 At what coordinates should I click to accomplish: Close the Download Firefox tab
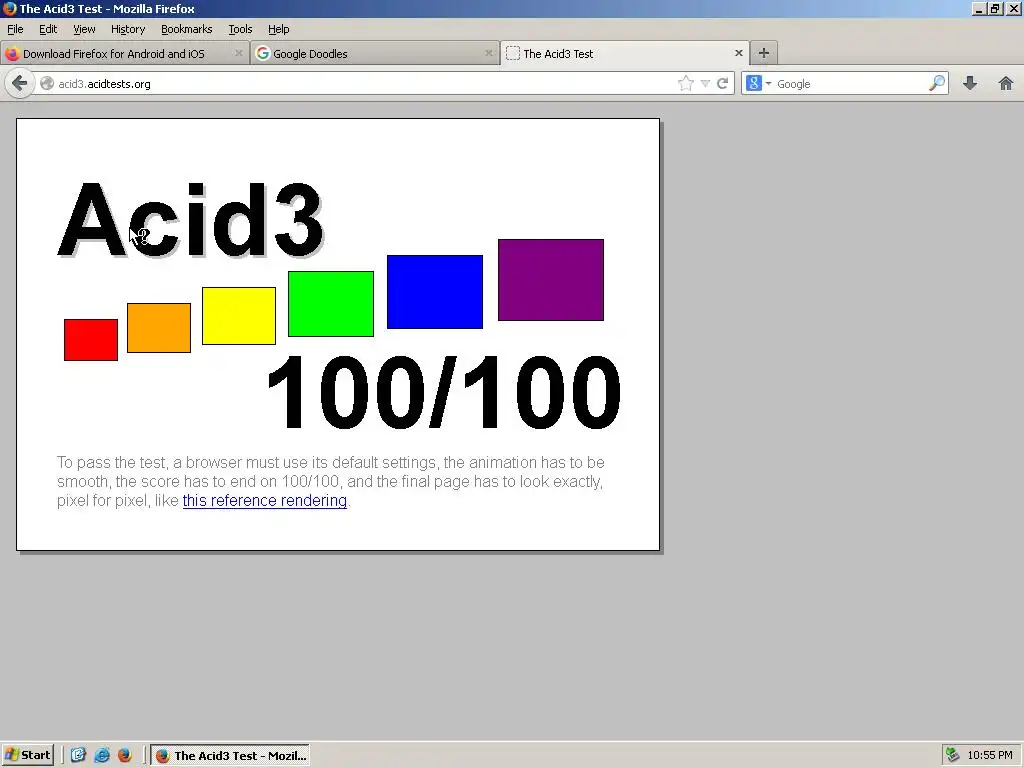(x=238, y=54)
